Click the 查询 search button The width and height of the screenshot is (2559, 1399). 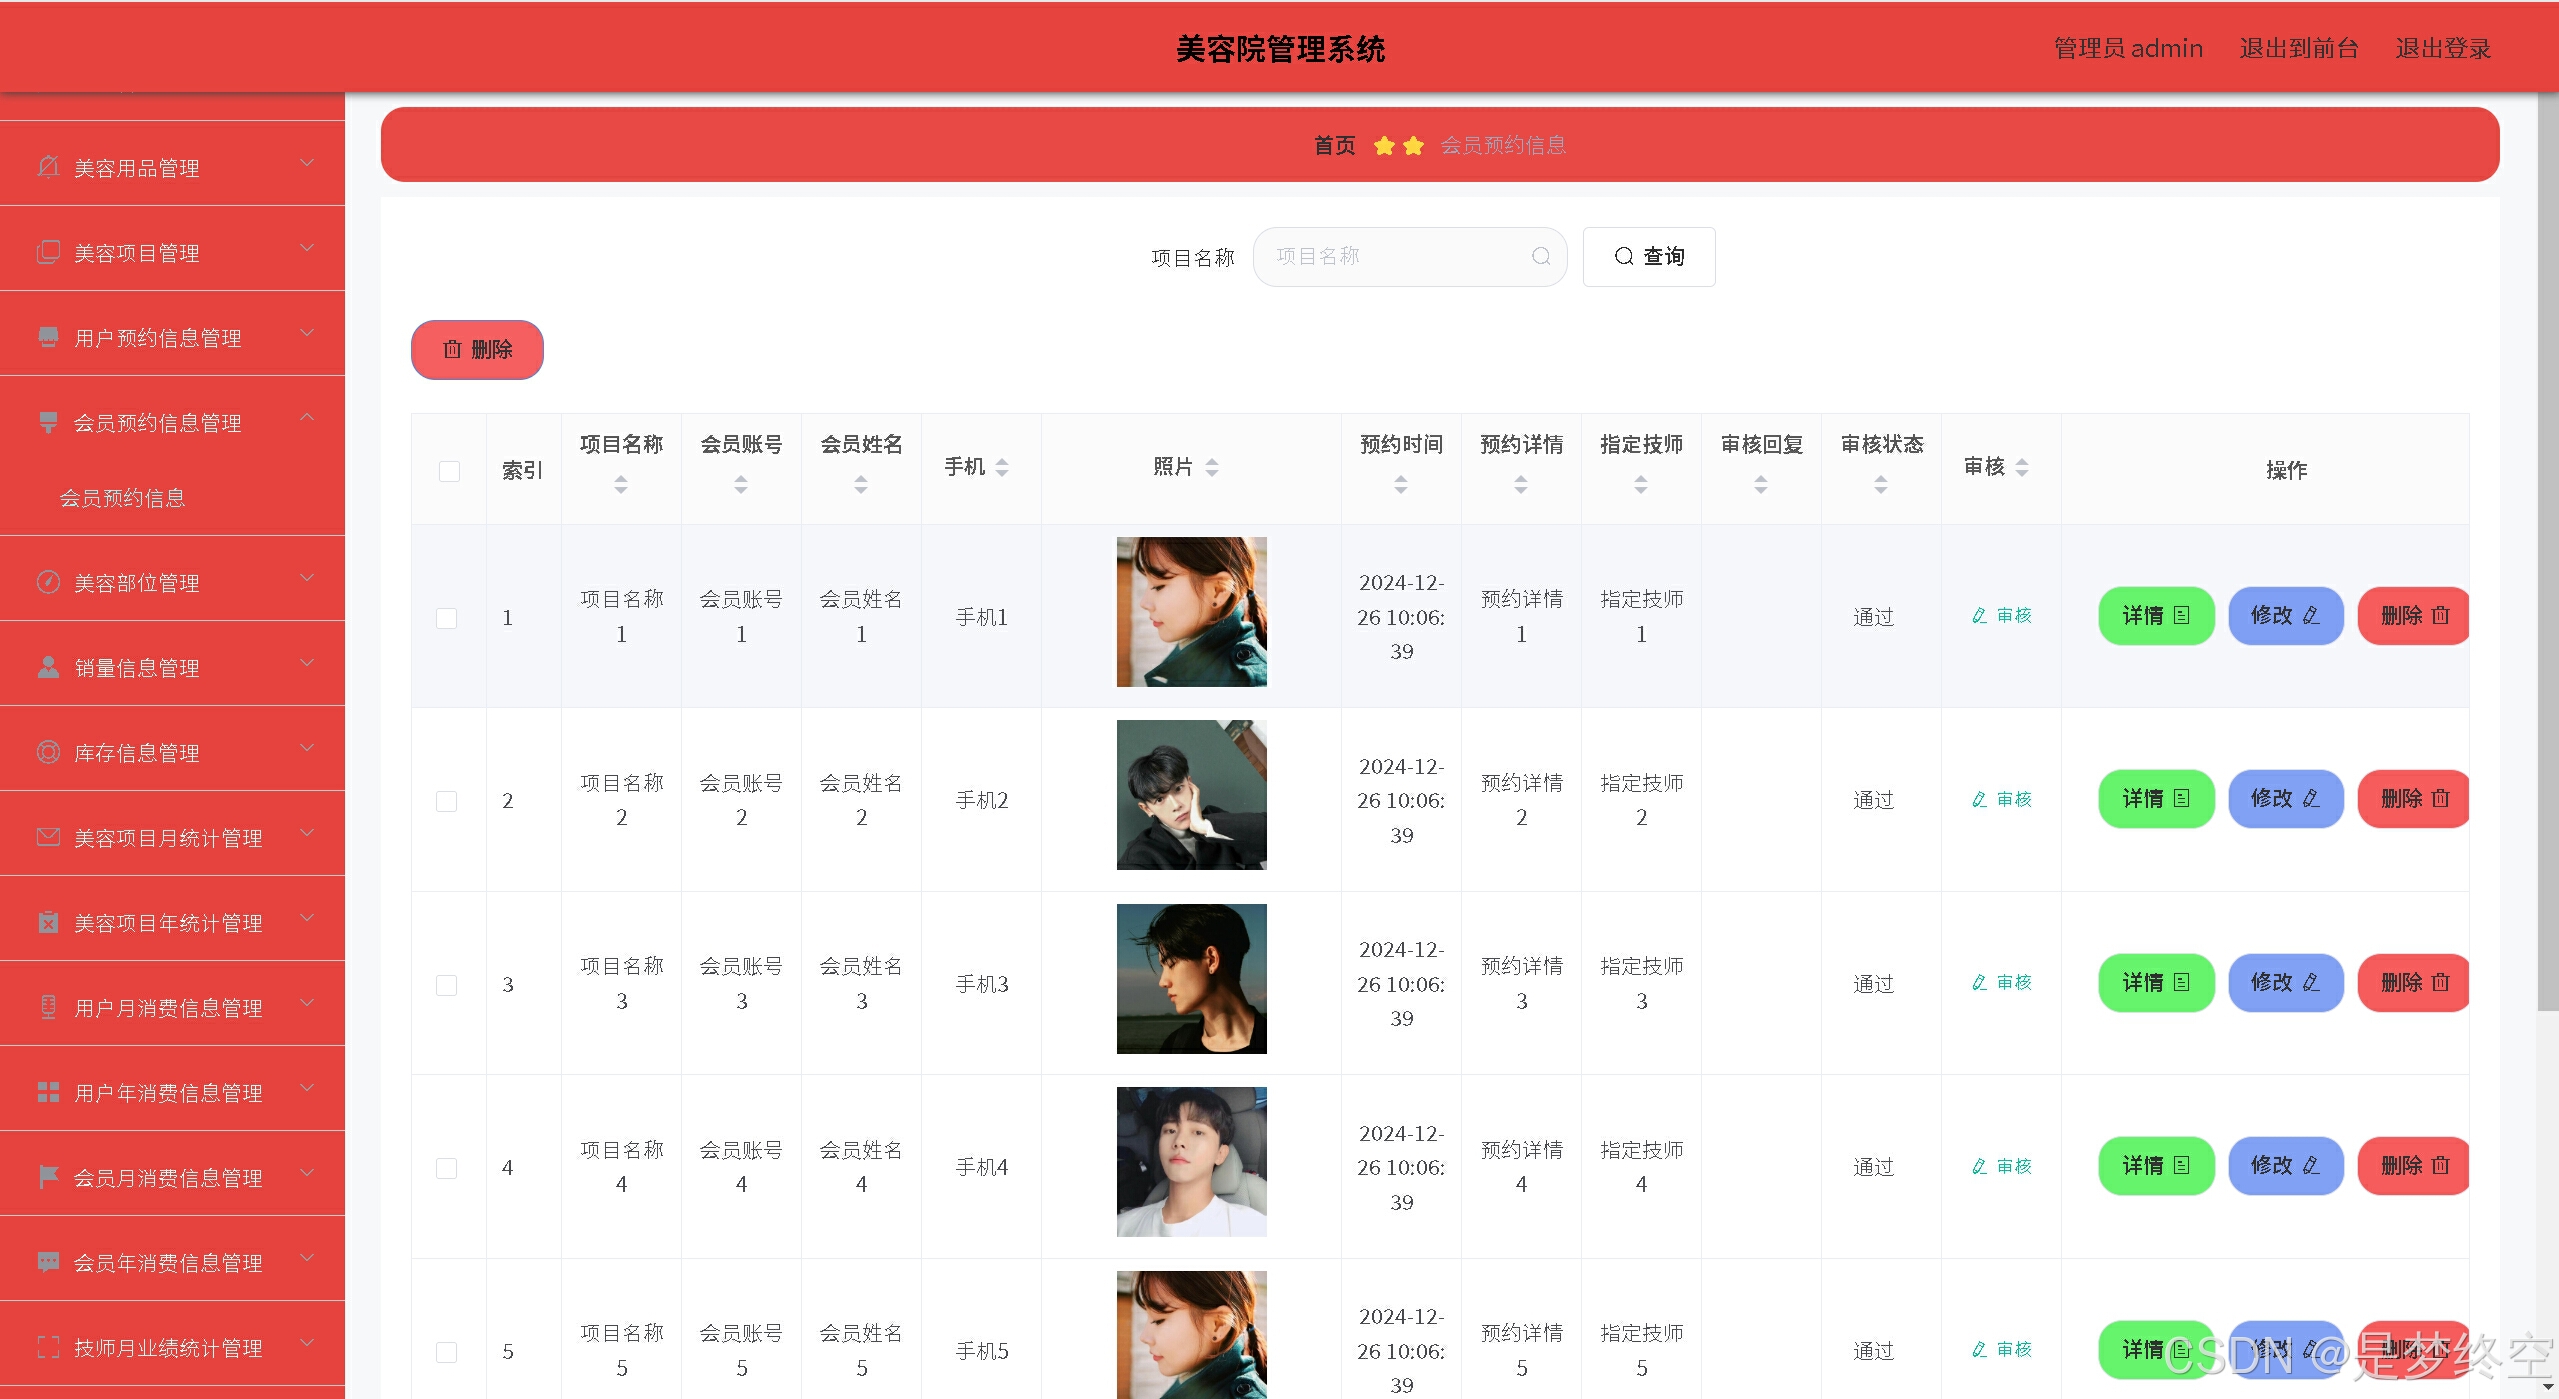point(1649,257)
